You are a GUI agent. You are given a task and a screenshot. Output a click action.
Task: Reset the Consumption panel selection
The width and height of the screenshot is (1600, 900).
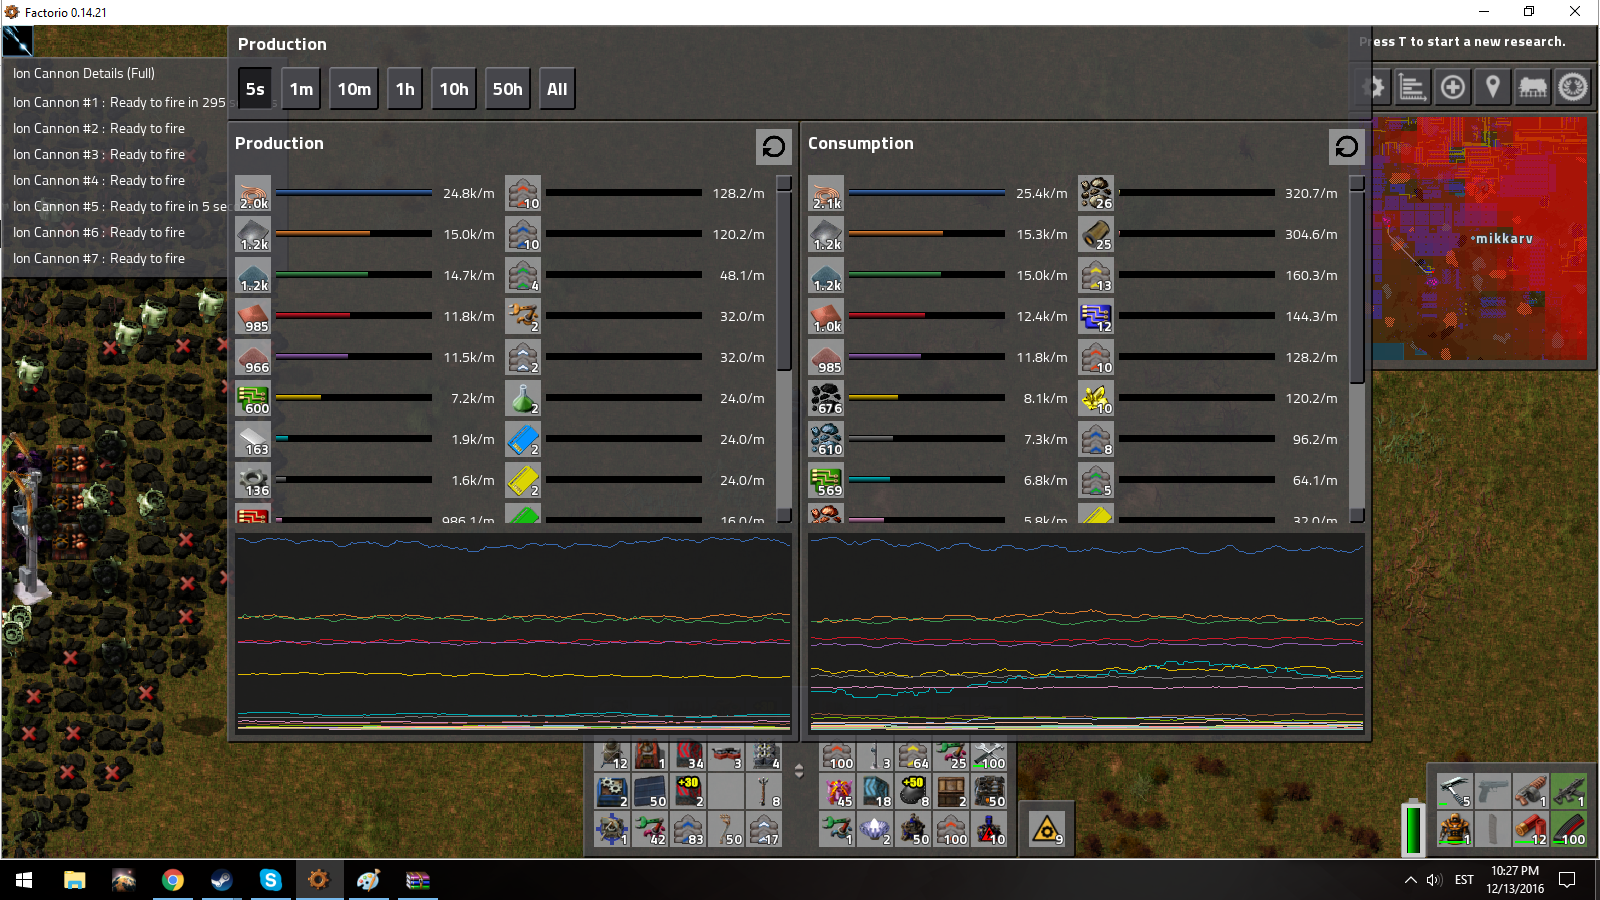click(1347, 147)
